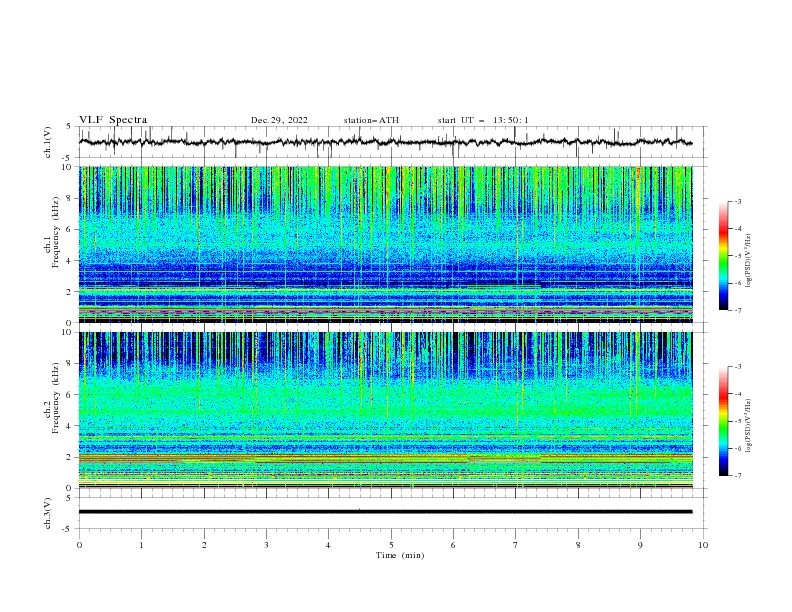Pick the ch.2 PSD color scale bar
The image size is (792, 612).
724,421
